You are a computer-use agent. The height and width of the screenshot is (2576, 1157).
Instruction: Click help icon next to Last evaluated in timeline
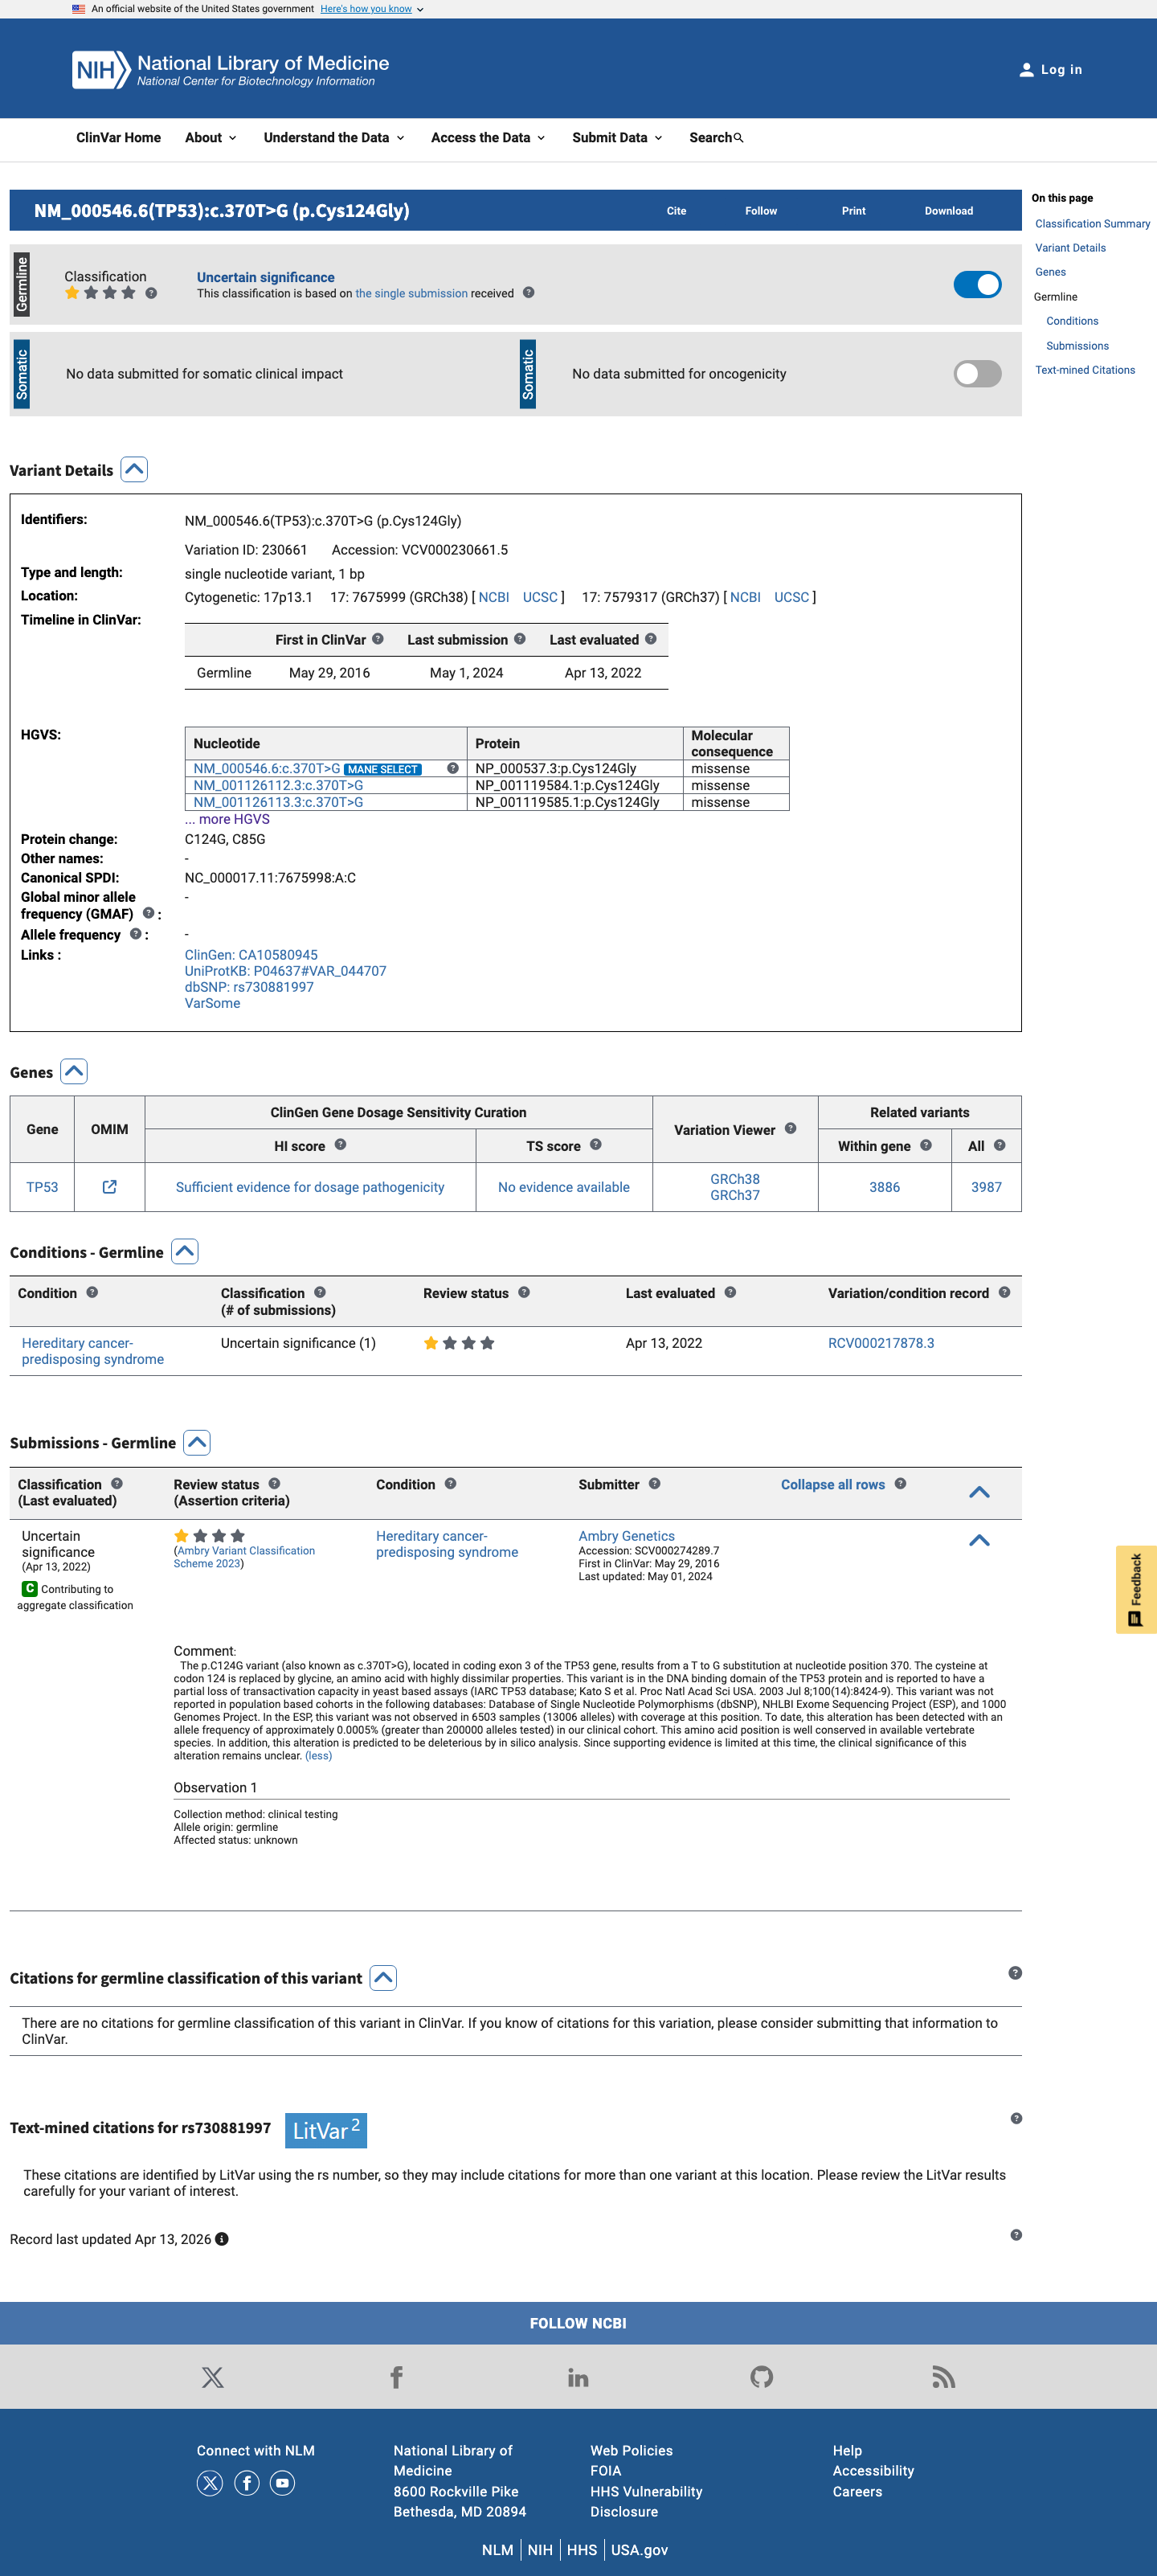pos(651,639)
